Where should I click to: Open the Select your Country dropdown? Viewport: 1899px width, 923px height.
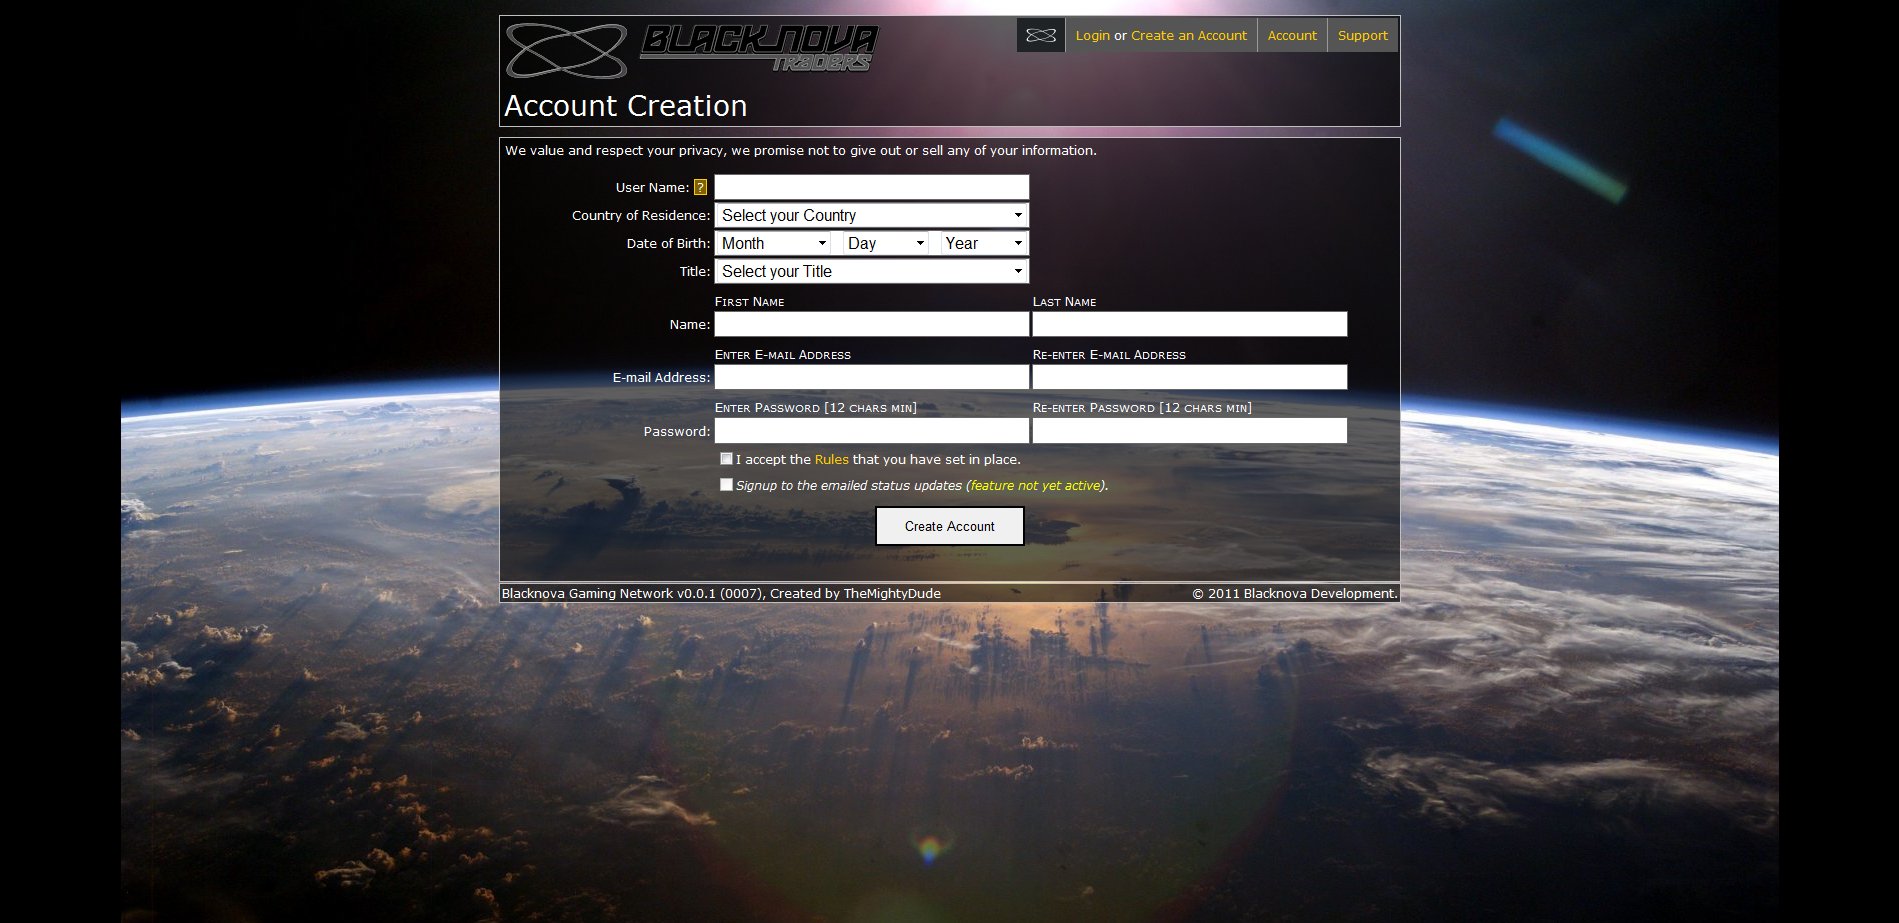[872, 215]
